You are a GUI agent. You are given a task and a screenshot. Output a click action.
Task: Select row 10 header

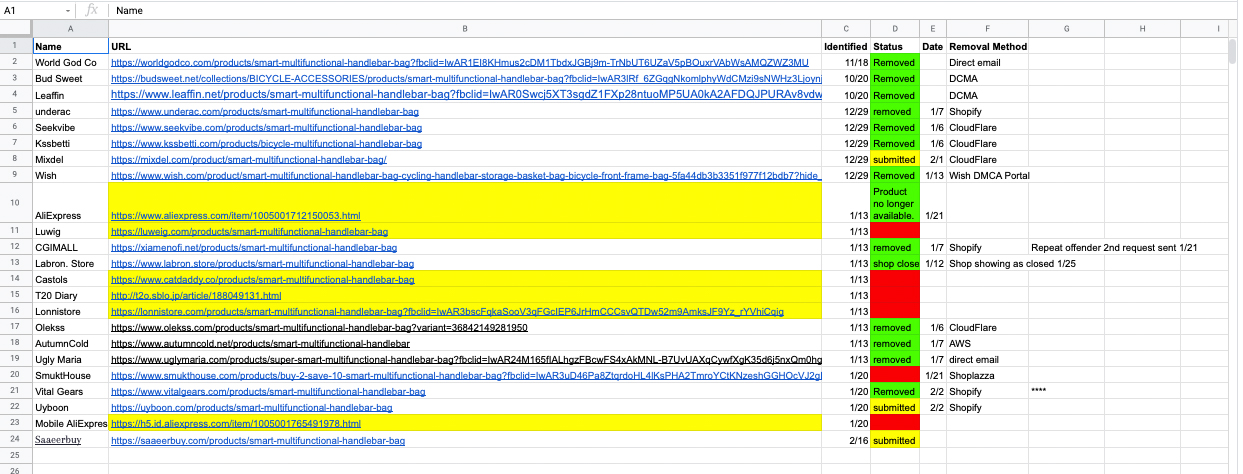tap(15, 203)
